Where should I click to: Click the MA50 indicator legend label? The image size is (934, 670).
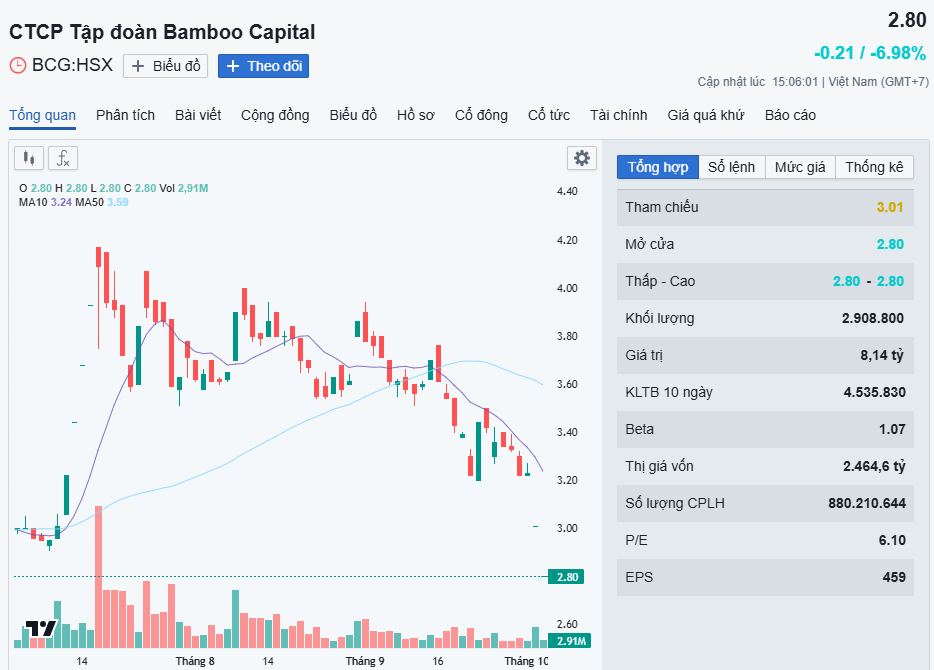89,202
